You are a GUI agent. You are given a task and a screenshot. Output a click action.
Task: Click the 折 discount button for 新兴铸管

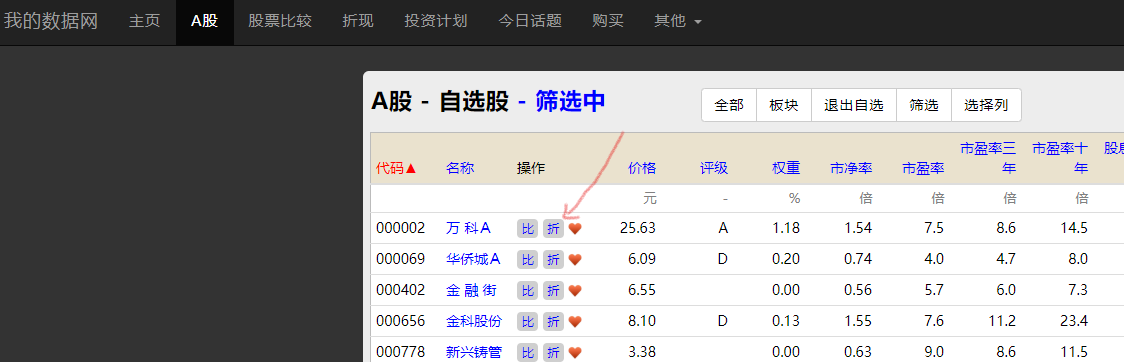click(x=553, y=352)
